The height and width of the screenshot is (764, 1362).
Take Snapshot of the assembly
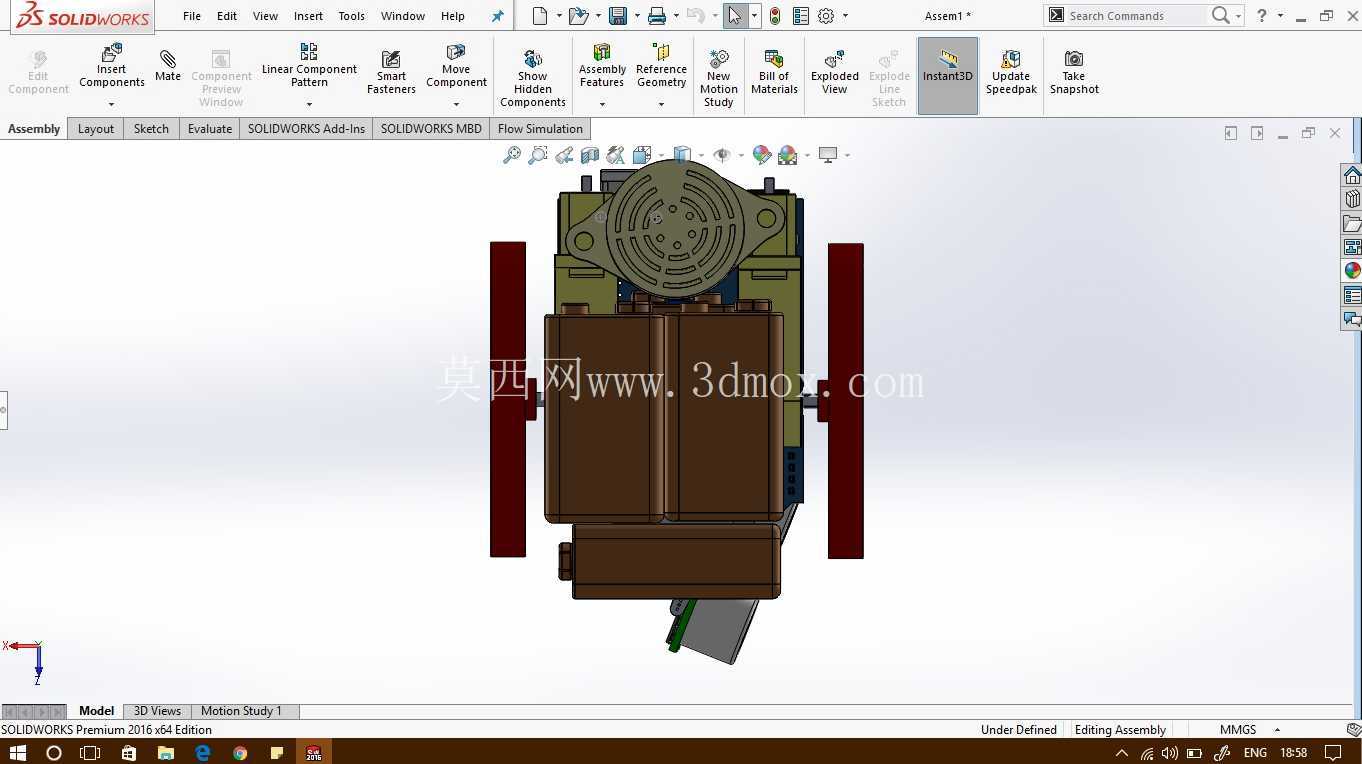1074,72
